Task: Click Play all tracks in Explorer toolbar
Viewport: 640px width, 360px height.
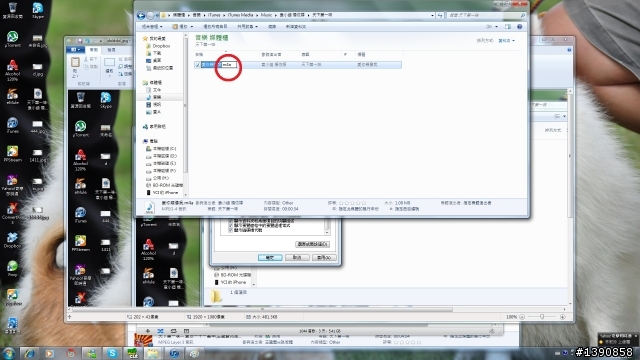Action: pos(215,27)
